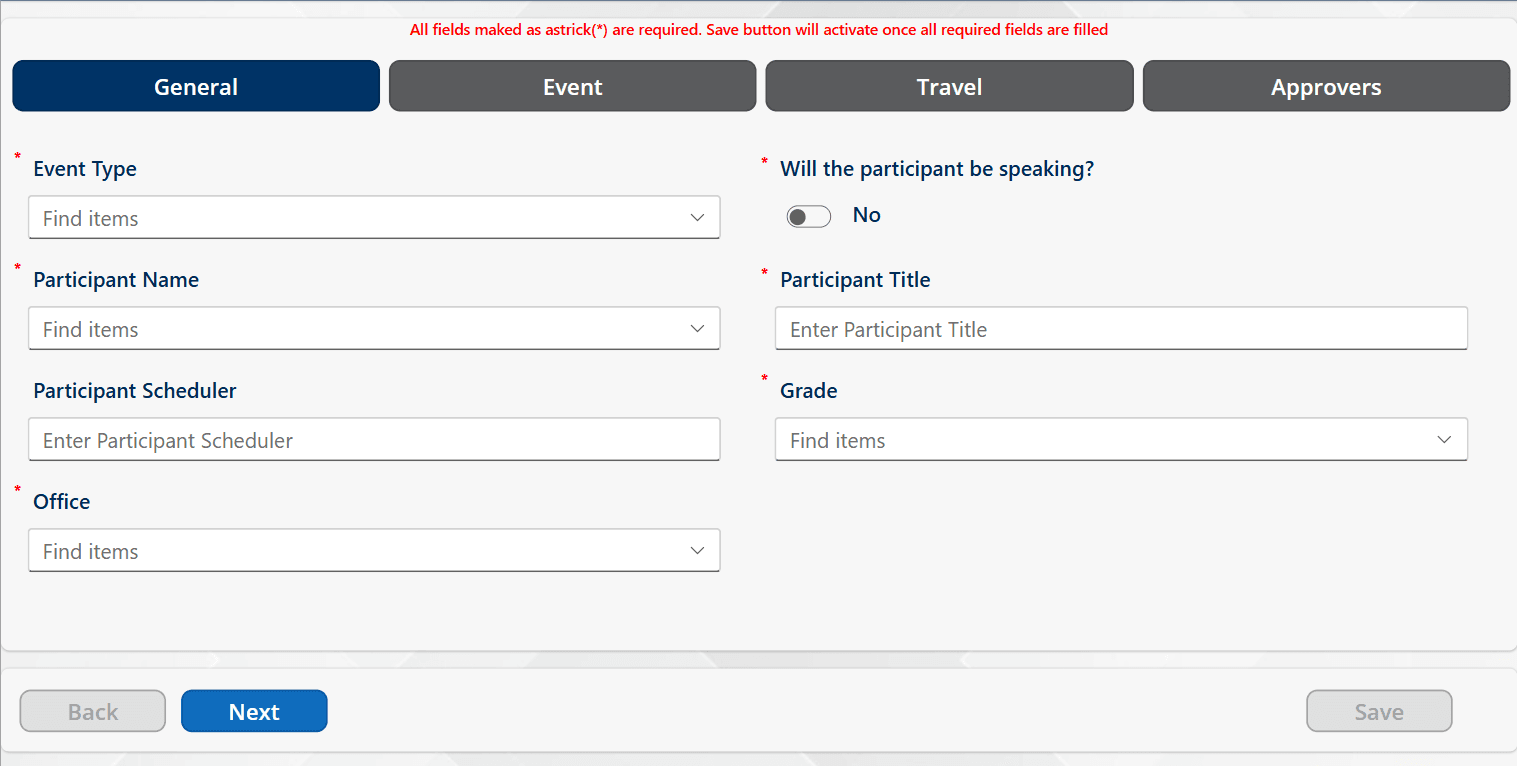Open the Event Type dropdown chevron

point(697,218)
